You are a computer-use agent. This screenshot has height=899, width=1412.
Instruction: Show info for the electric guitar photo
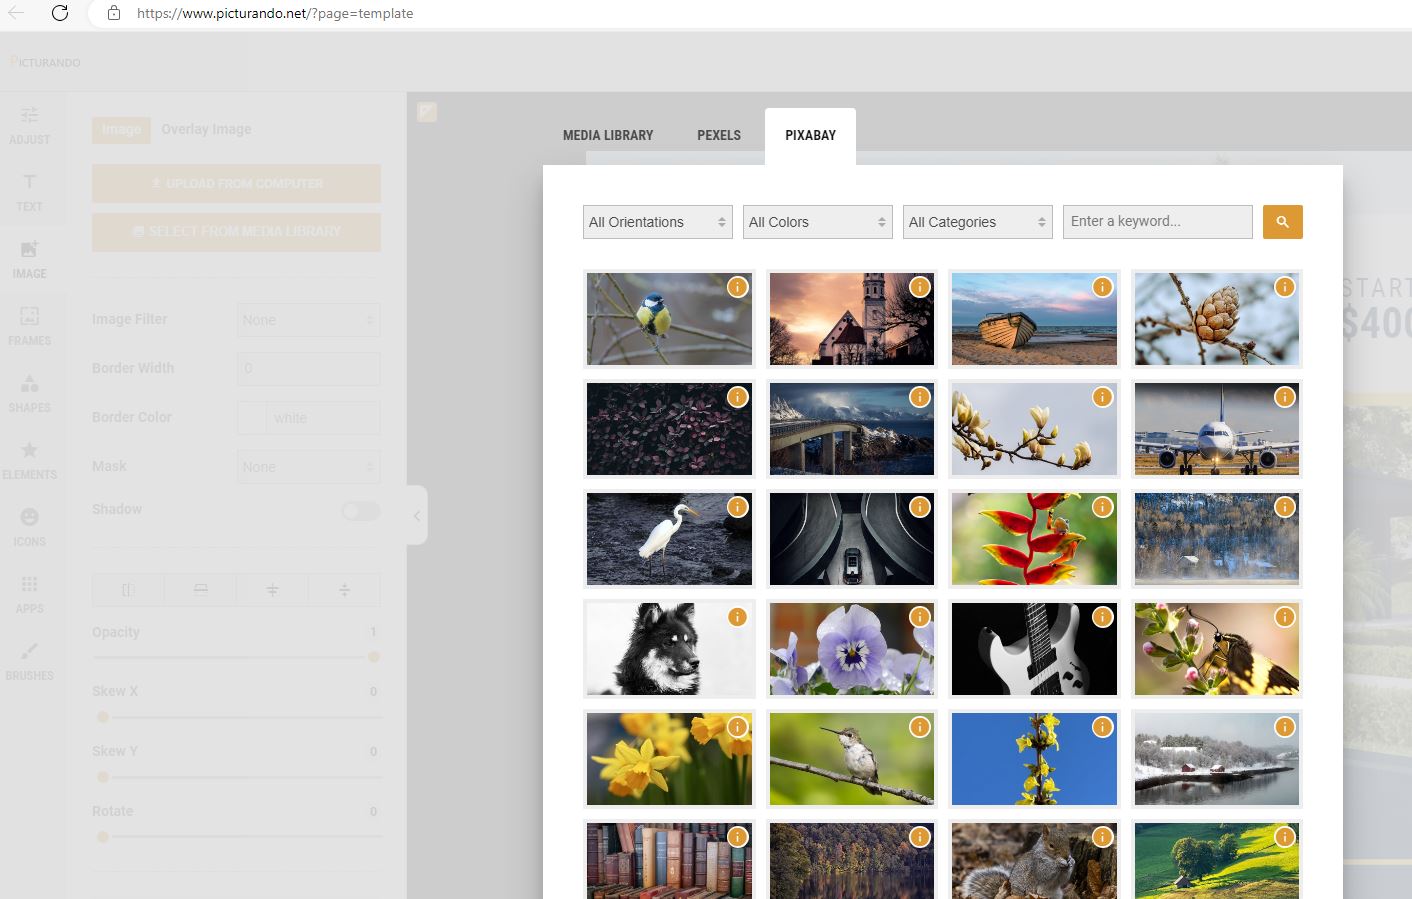pos(1103,617)
